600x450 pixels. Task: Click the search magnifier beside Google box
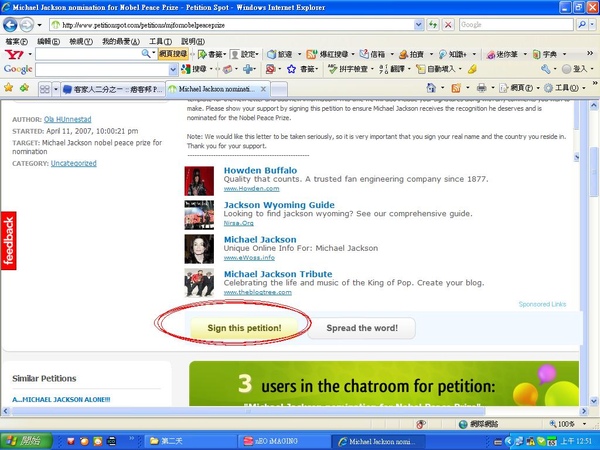tap(582, 24)
